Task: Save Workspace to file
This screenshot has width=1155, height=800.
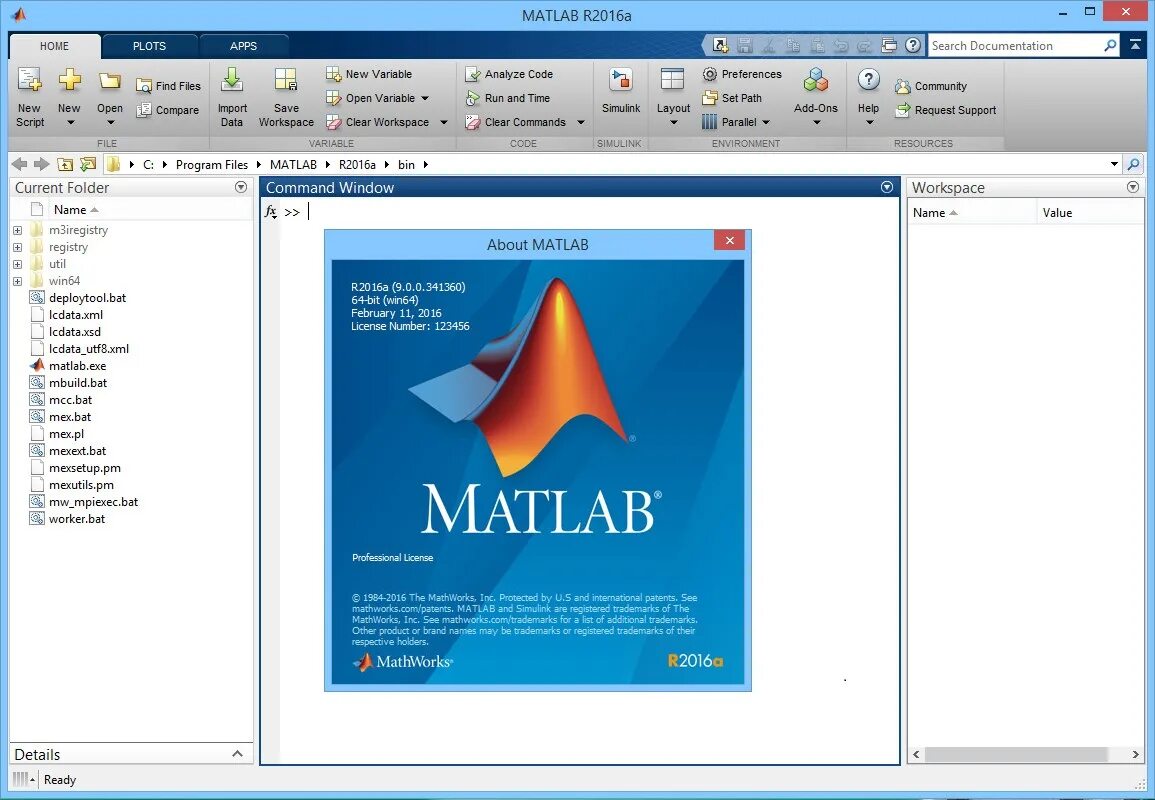Action: tap(286, 97)
